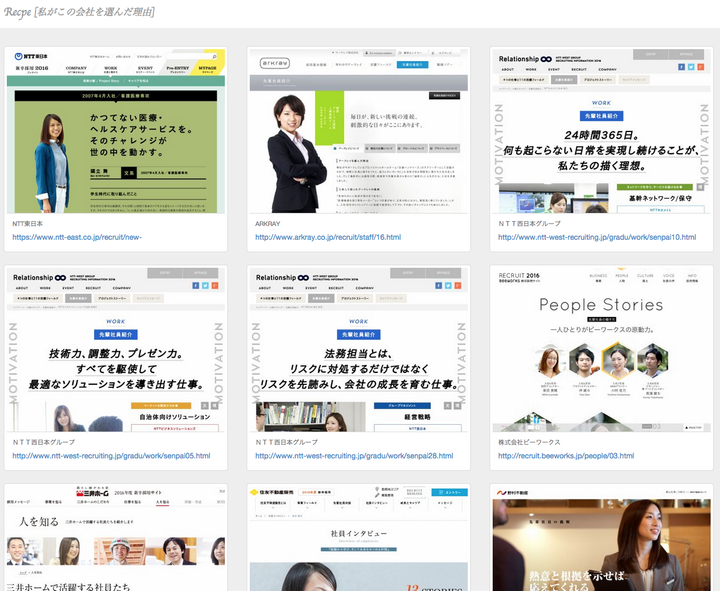Follow the ntt-west-recruiting senpai10.html link

[x=597, y=237]
